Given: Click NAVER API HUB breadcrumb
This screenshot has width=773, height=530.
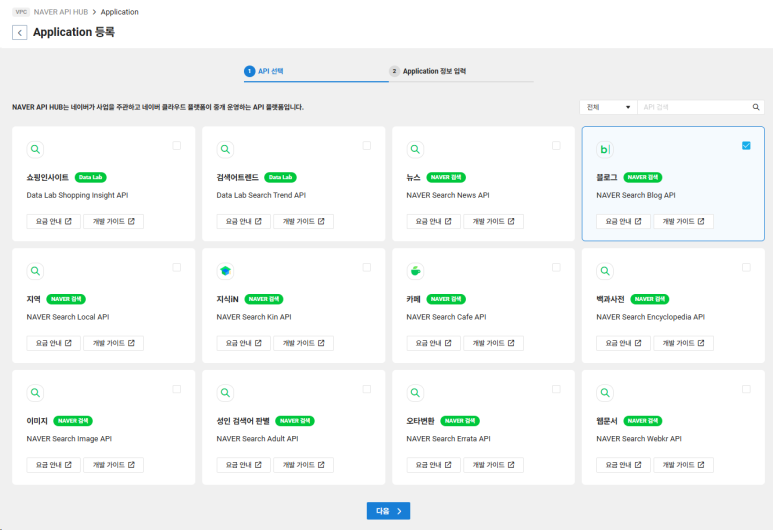Looking at the screenshot, I should (x=61, y=12).
